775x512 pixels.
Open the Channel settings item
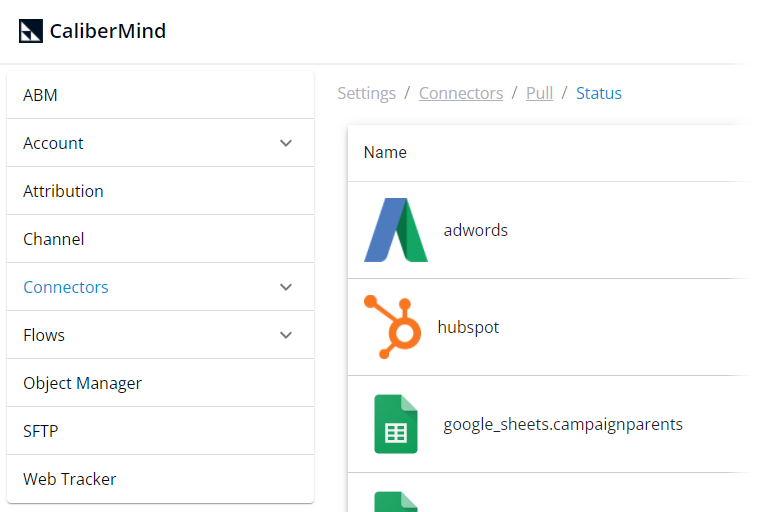[x=54, y=239]
